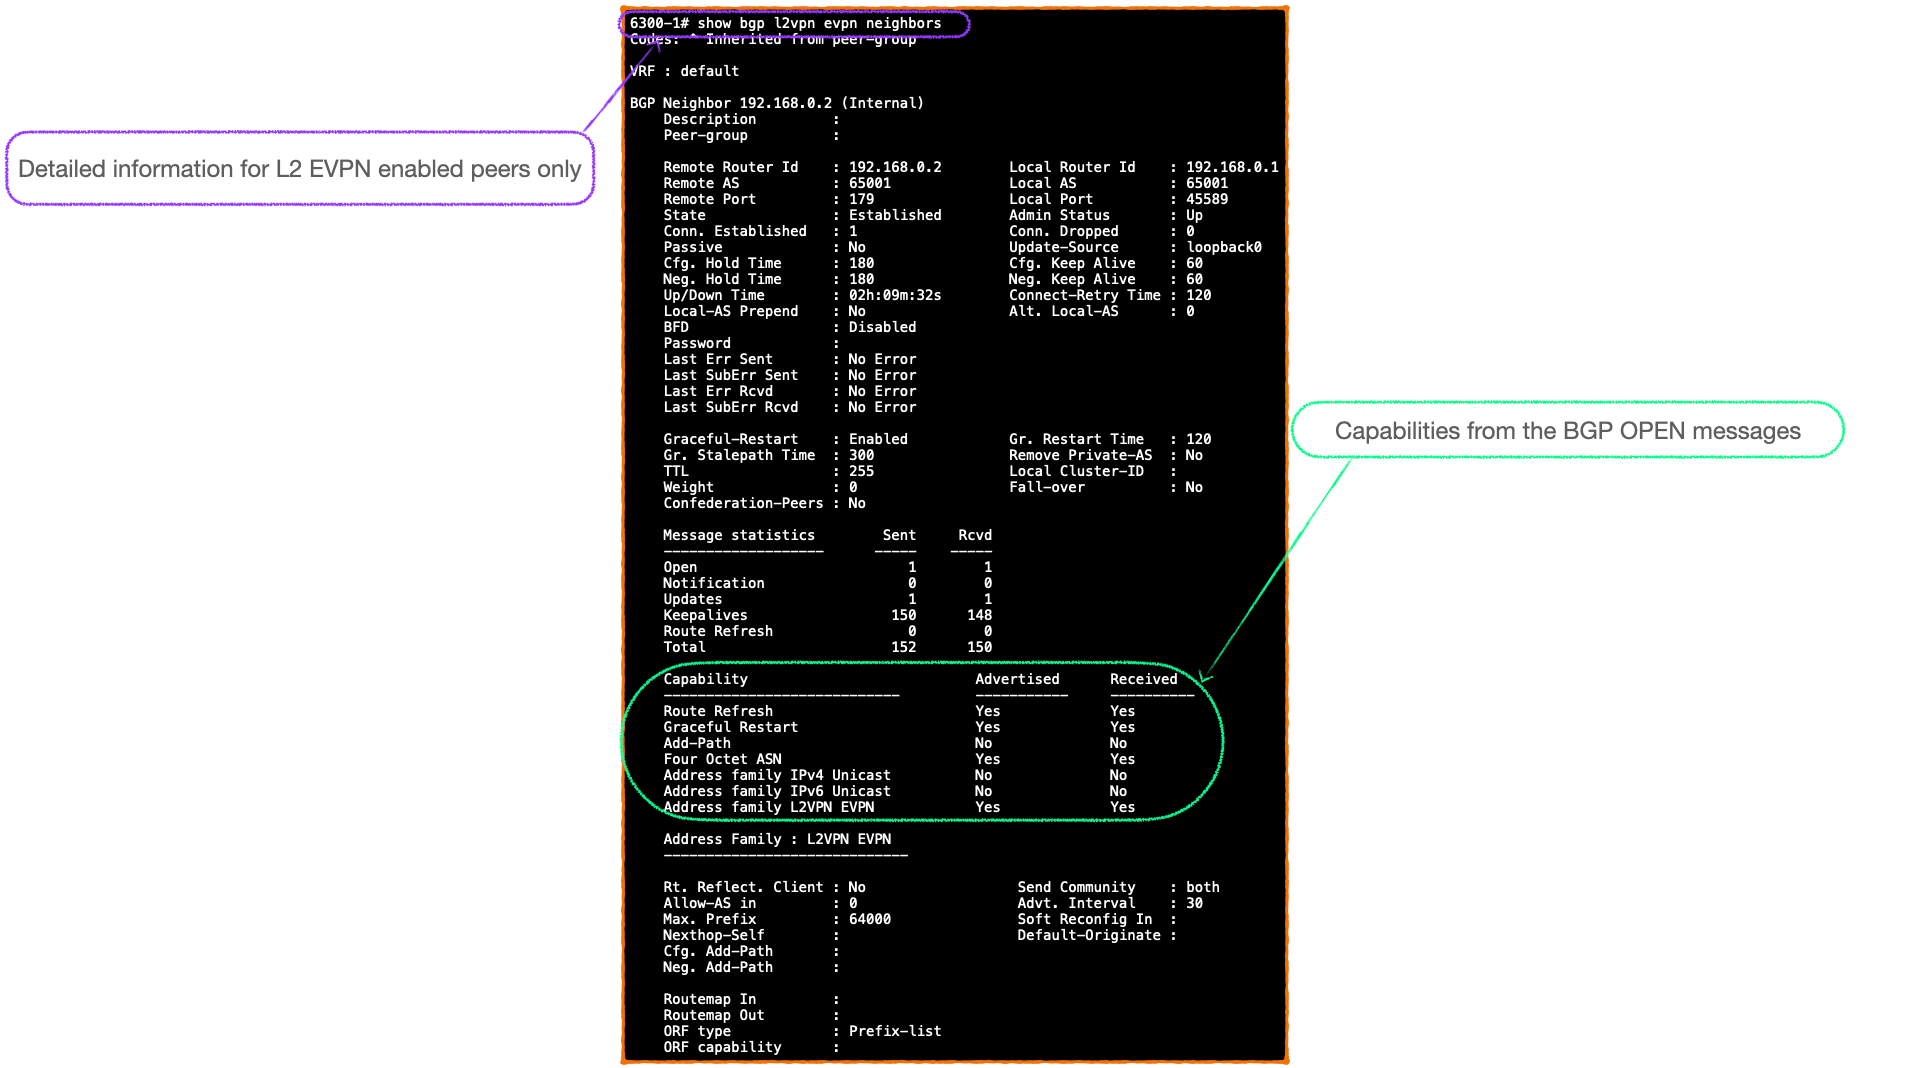Select the Remote Port value 179
Image resolution: width=1907 pixels, height=1068 pixels.
pos(861,199)
